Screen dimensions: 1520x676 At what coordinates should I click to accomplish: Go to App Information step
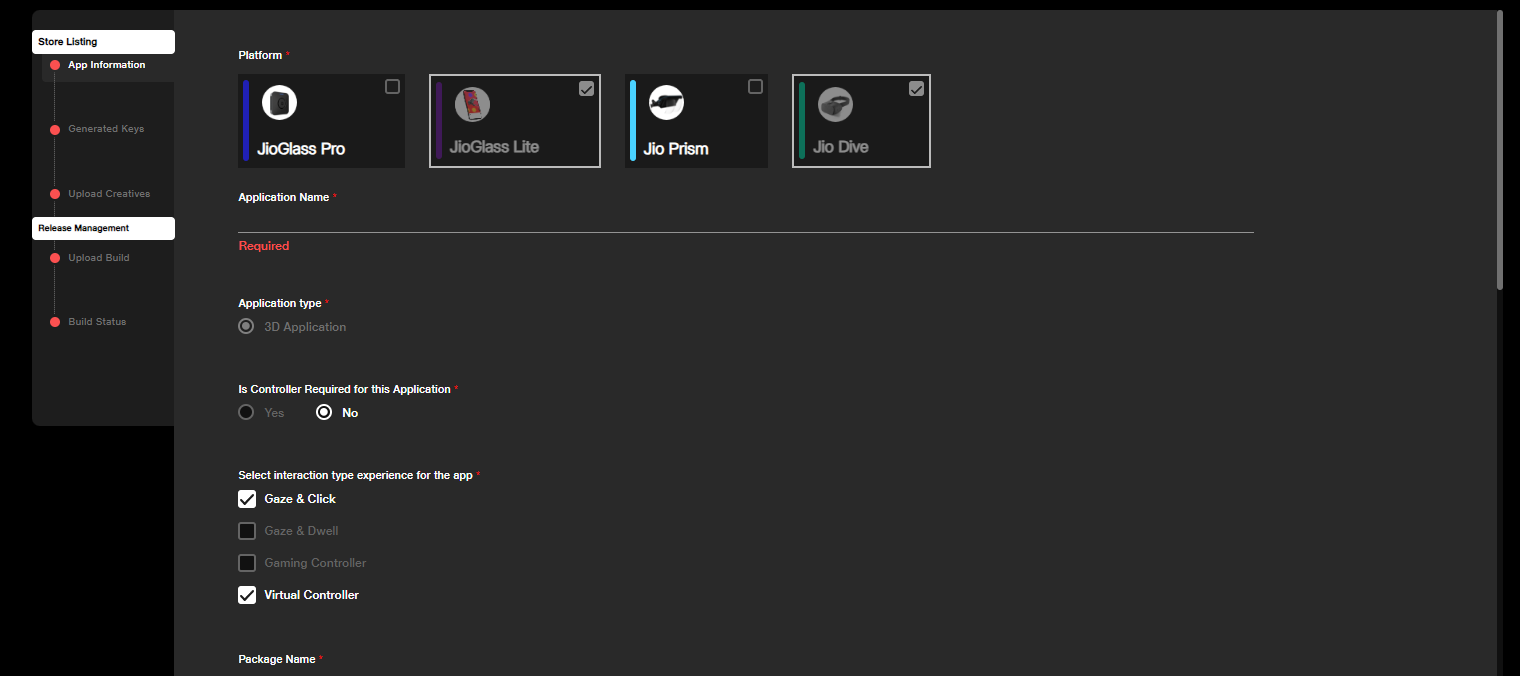[106, 65]
